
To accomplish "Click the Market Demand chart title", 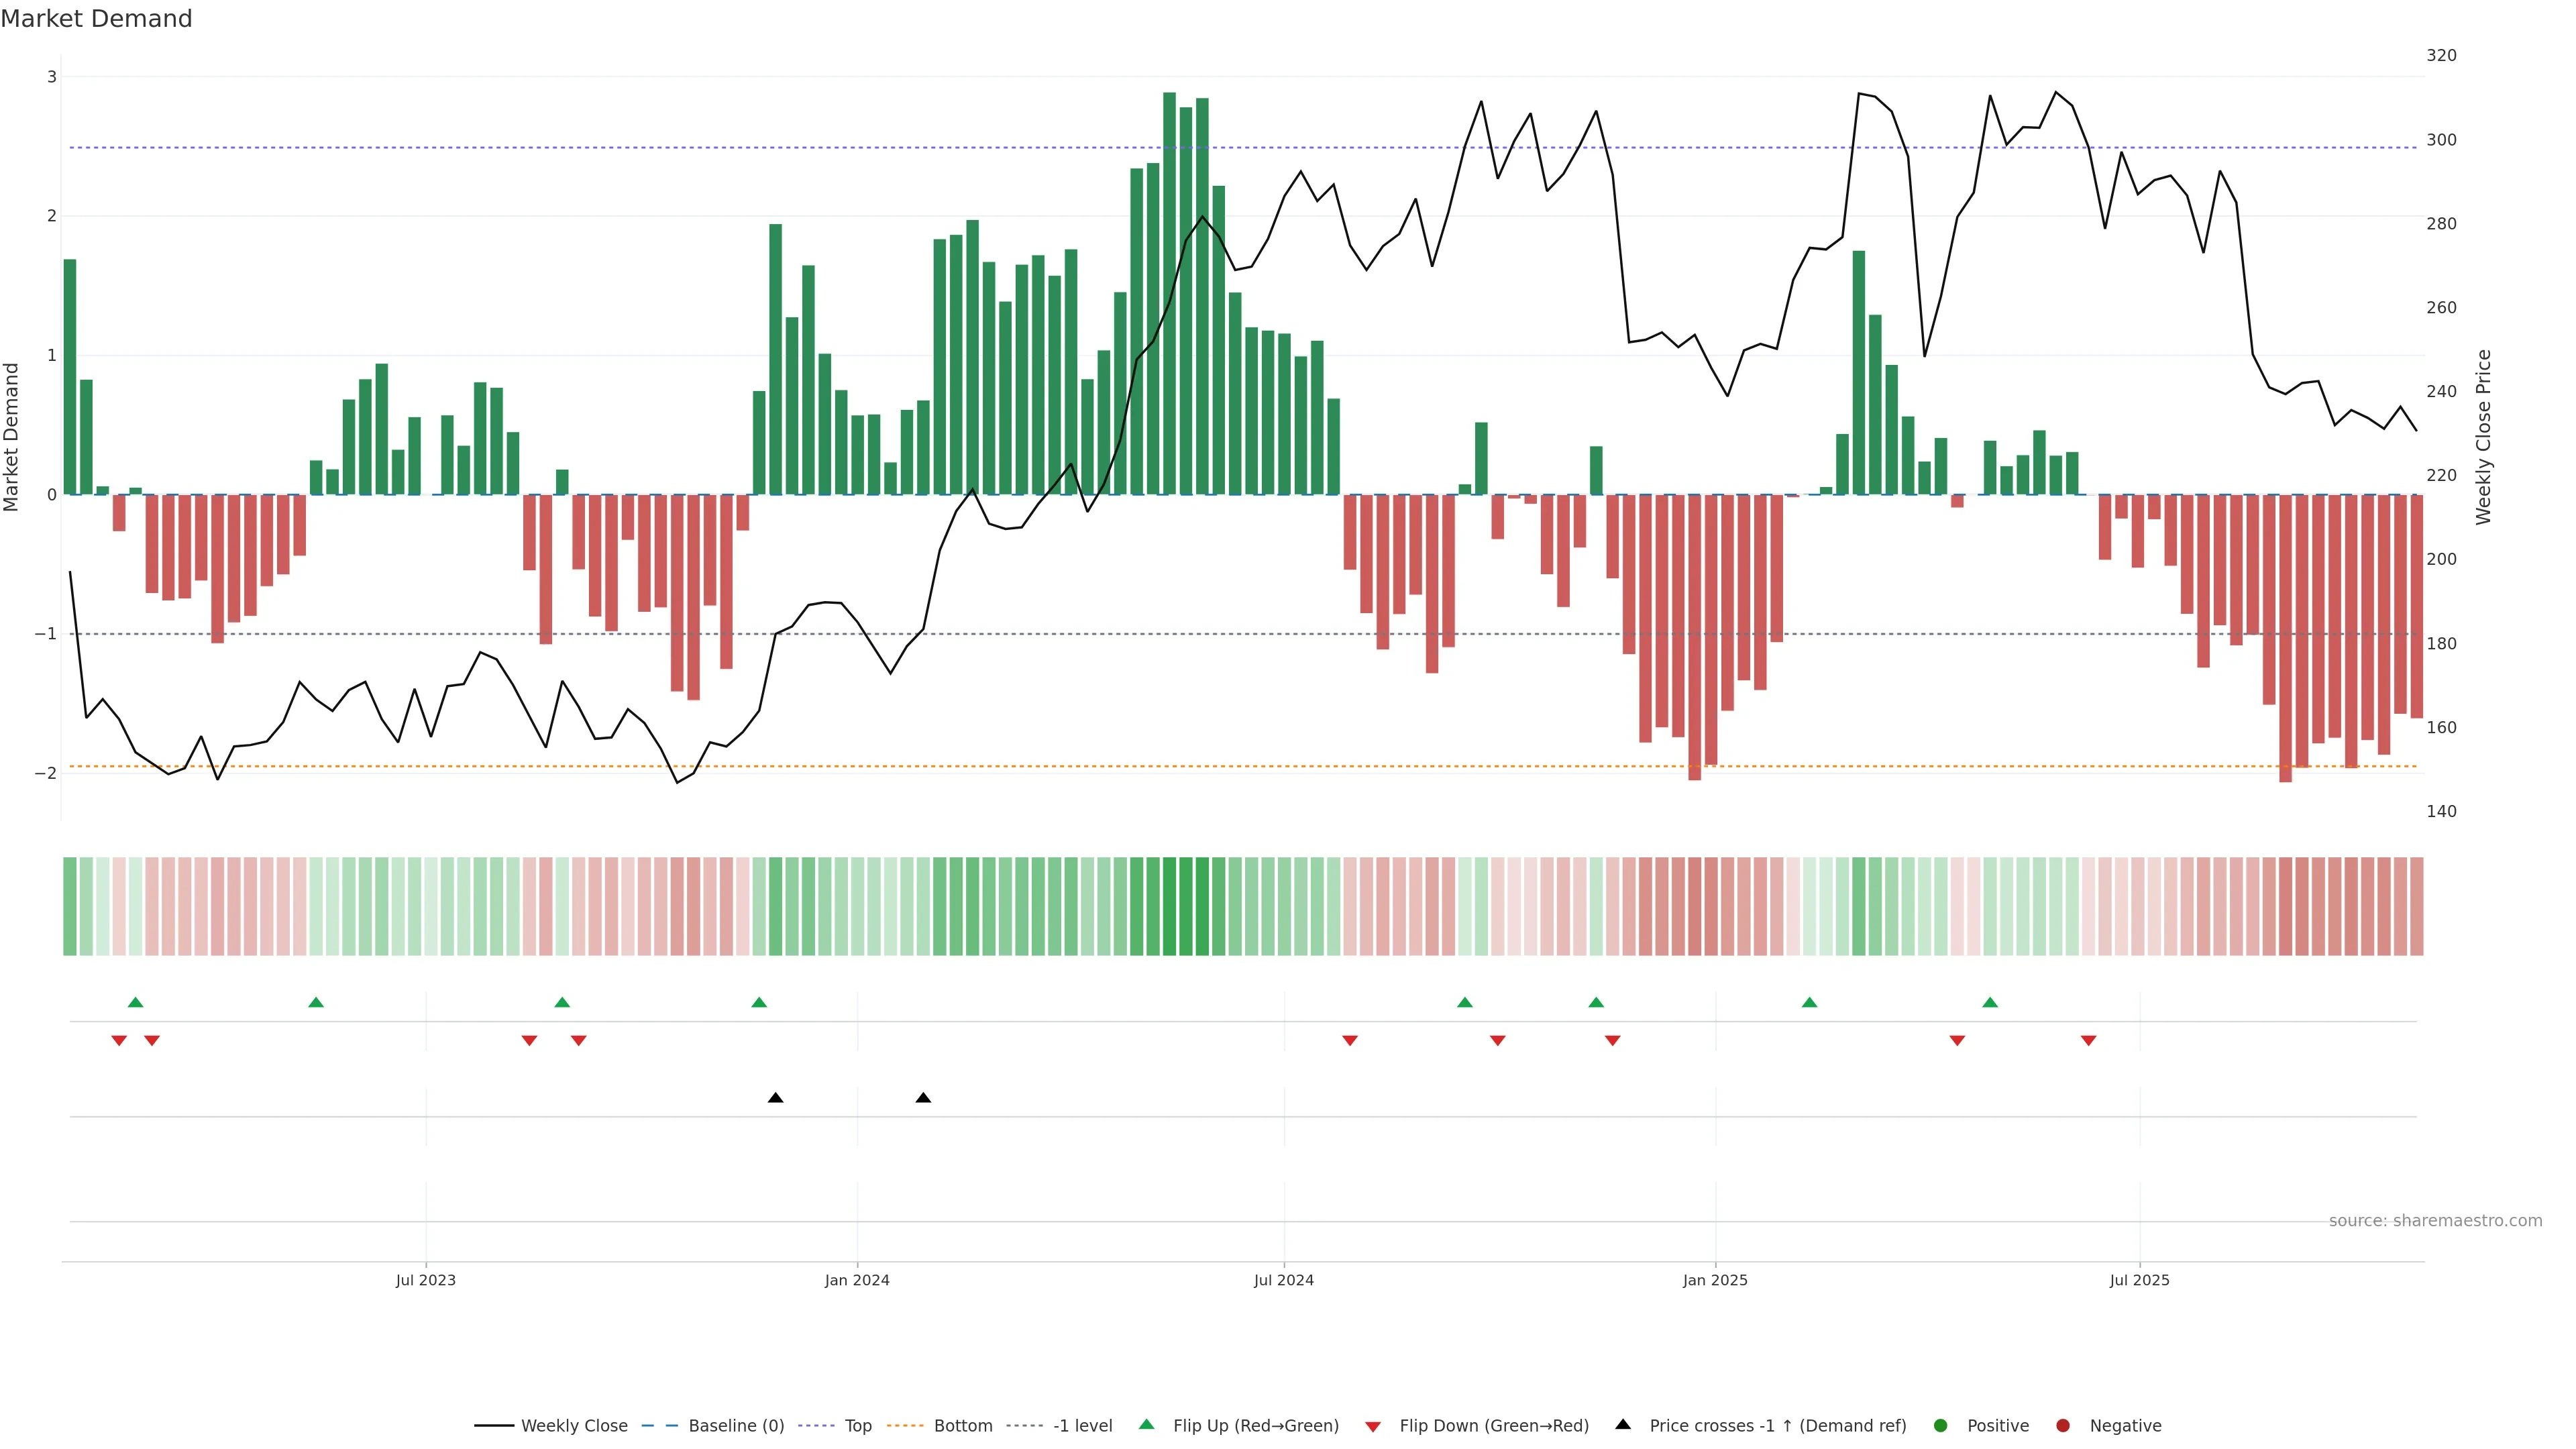I will [x=96, y=19].
